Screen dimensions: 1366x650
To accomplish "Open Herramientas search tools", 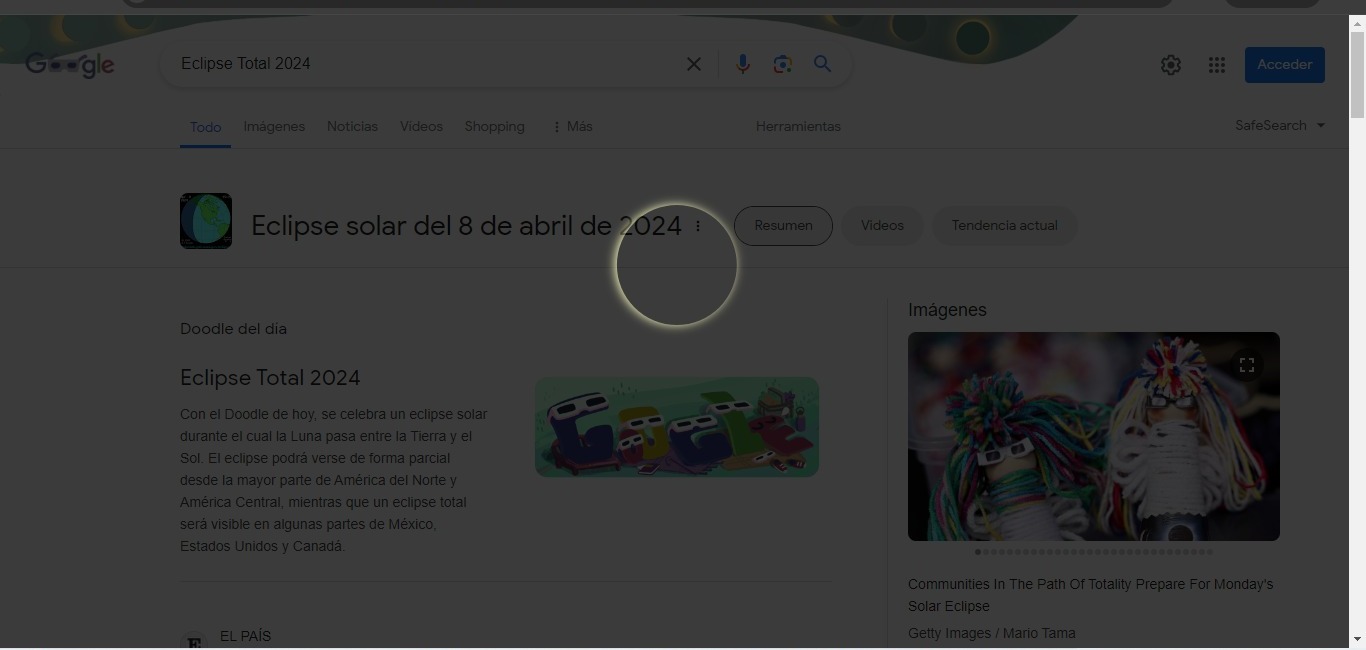I will click(x=798, y=127).
